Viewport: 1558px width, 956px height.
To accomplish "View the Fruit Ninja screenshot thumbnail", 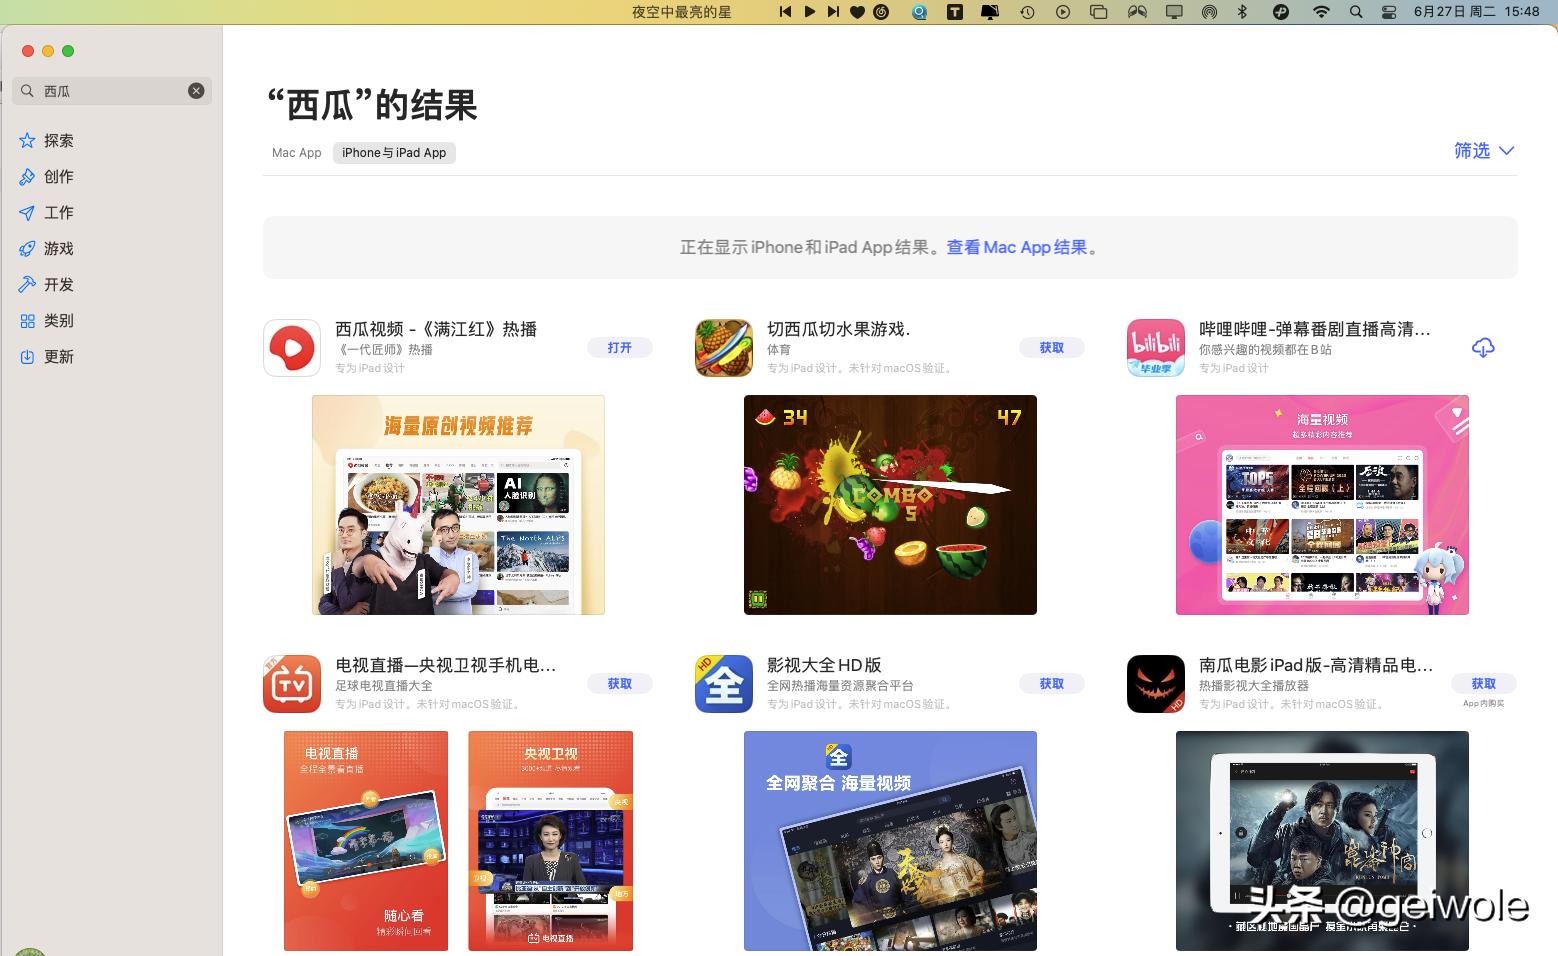I will point(890,505).
